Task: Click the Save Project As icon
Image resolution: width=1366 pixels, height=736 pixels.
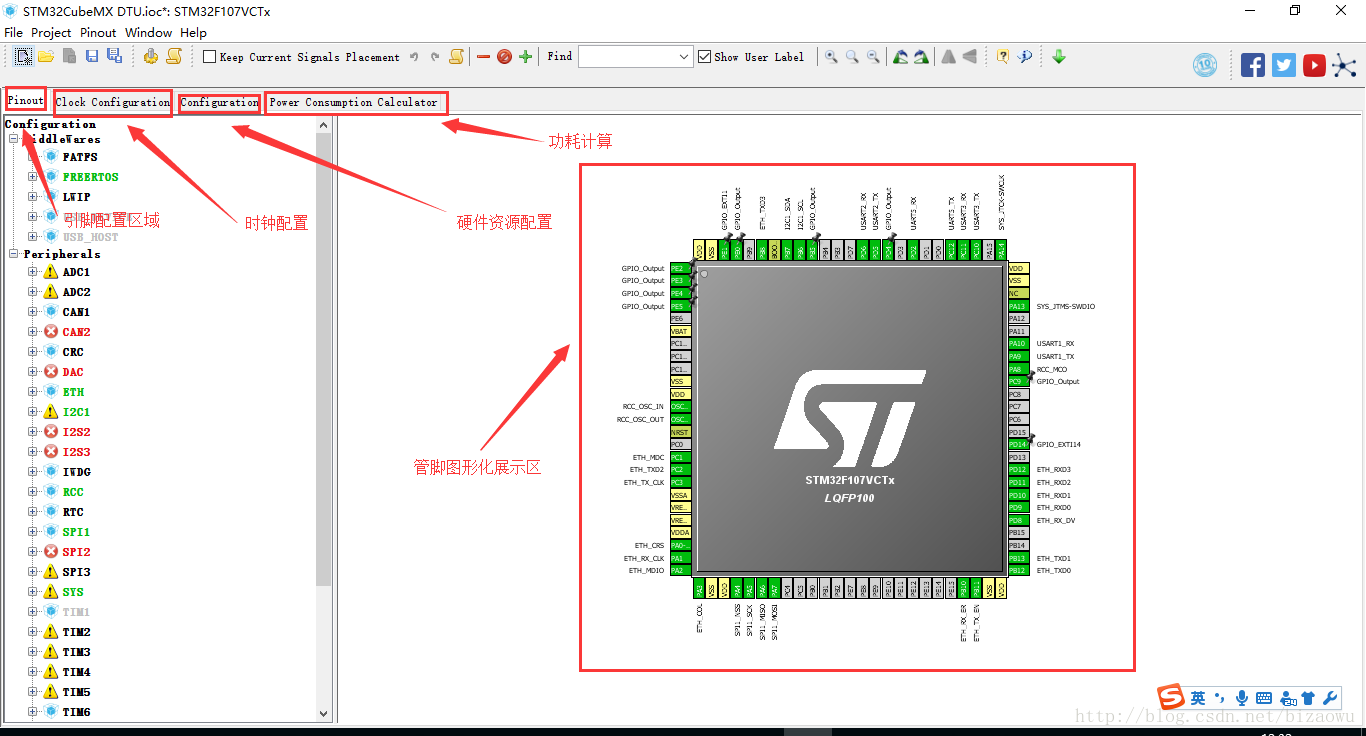Action: click(x=115, y=57)
